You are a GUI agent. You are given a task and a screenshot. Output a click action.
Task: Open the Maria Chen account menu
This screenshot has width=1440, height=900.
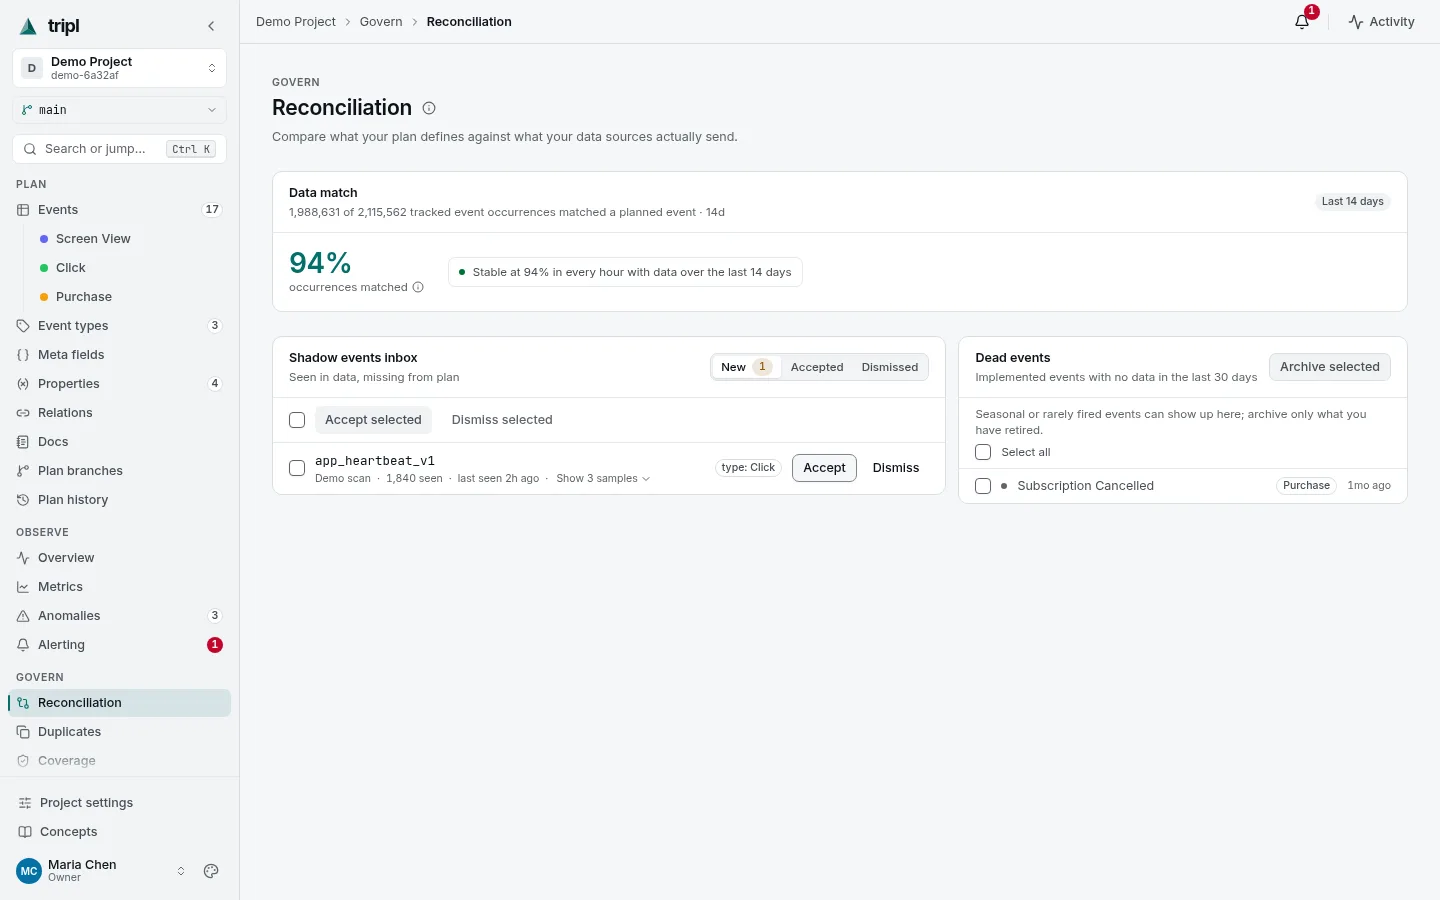102,871
